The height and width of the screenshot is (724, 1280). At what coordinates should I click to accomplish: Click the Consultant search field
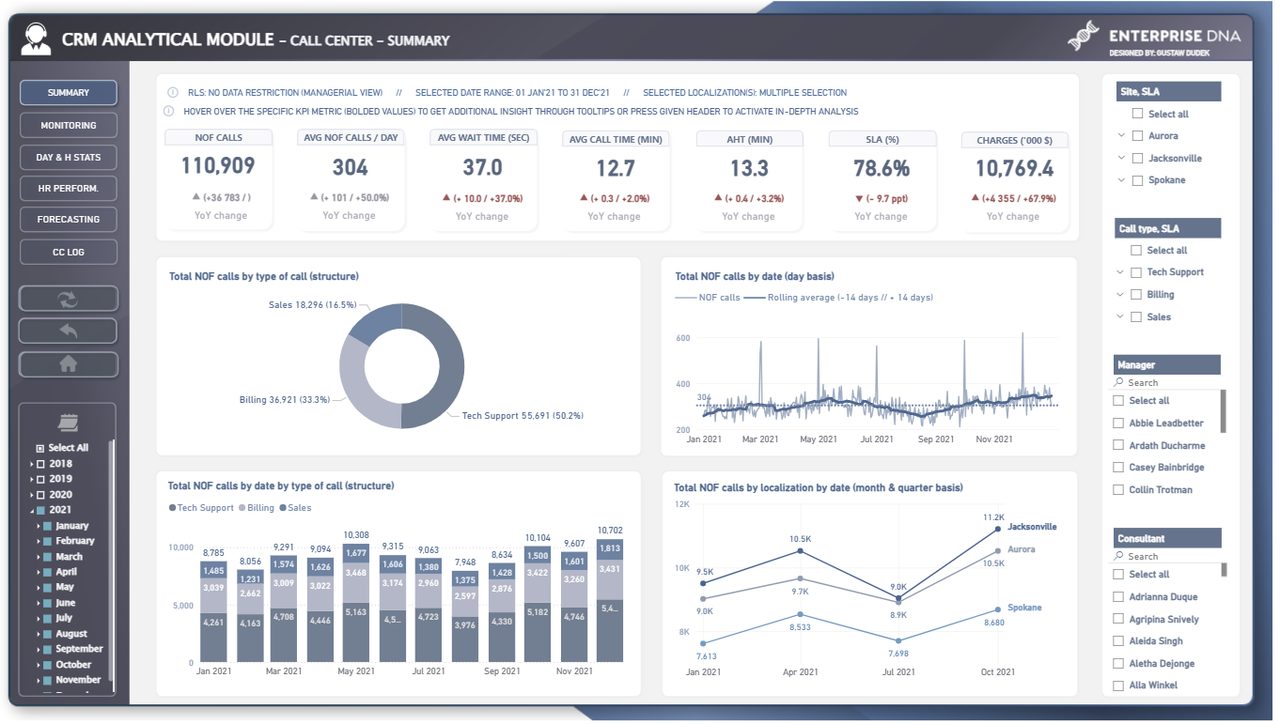(x=1166, y=557)
